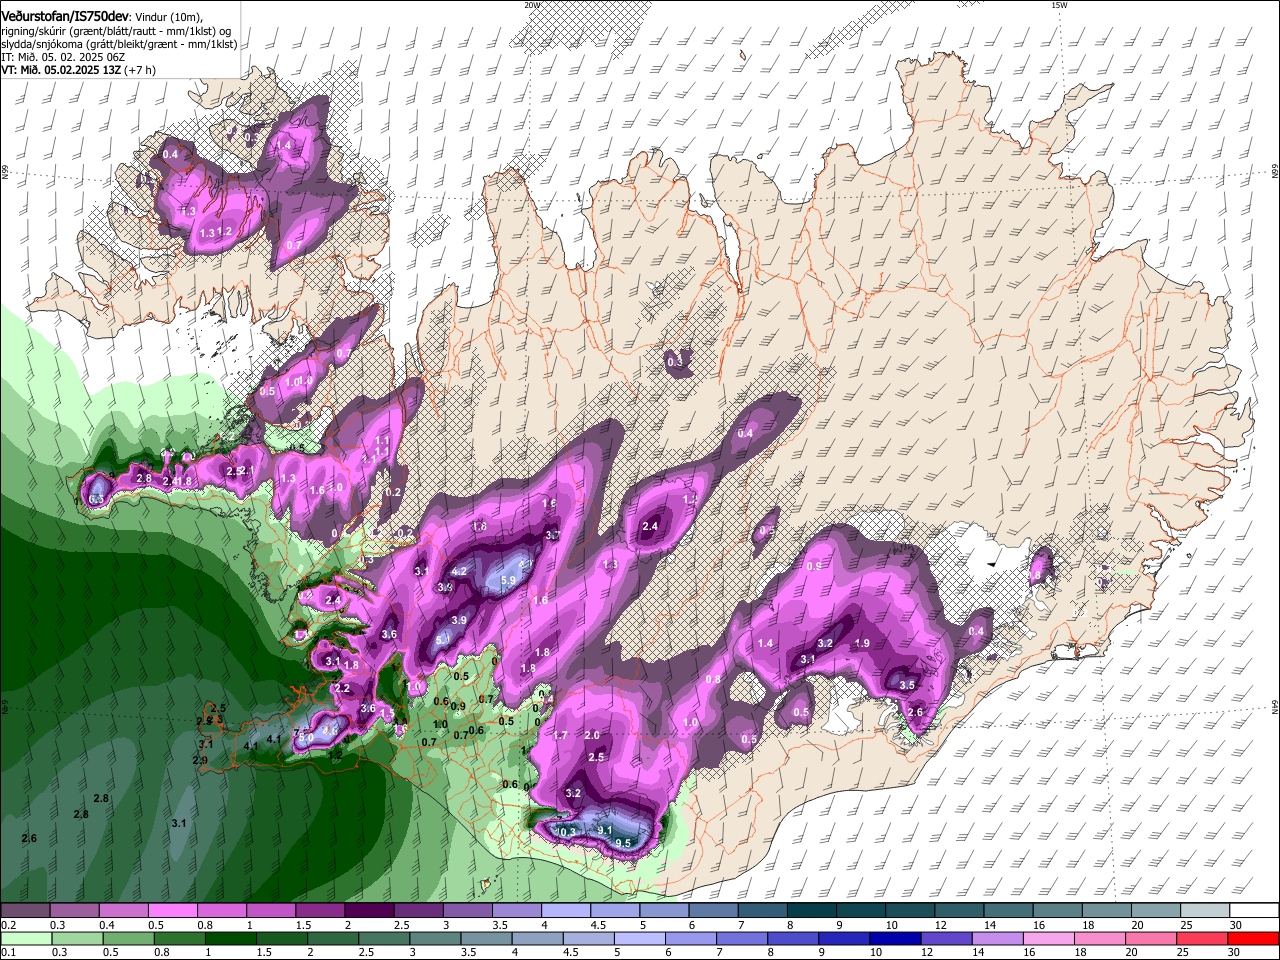Click the 'rigning/skúrir' legend description line
The width and height of the screenshot is (1280, 960).
point(117,30)
